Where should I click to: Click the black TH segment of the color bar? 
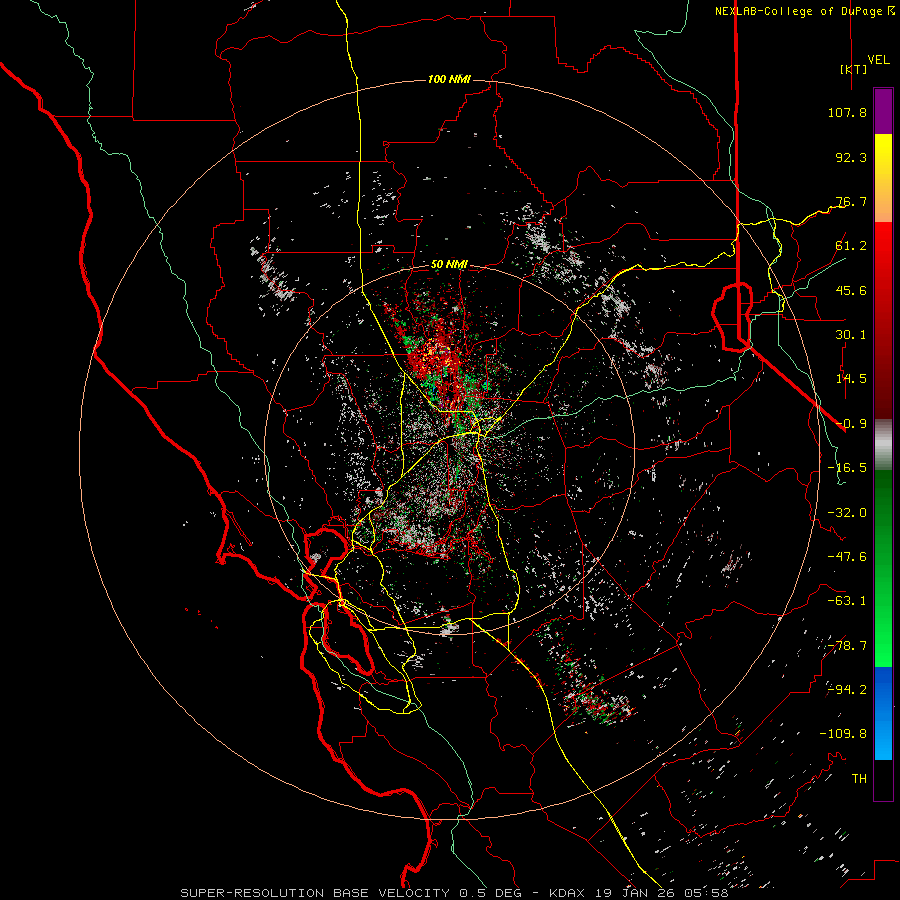[883, 780]
